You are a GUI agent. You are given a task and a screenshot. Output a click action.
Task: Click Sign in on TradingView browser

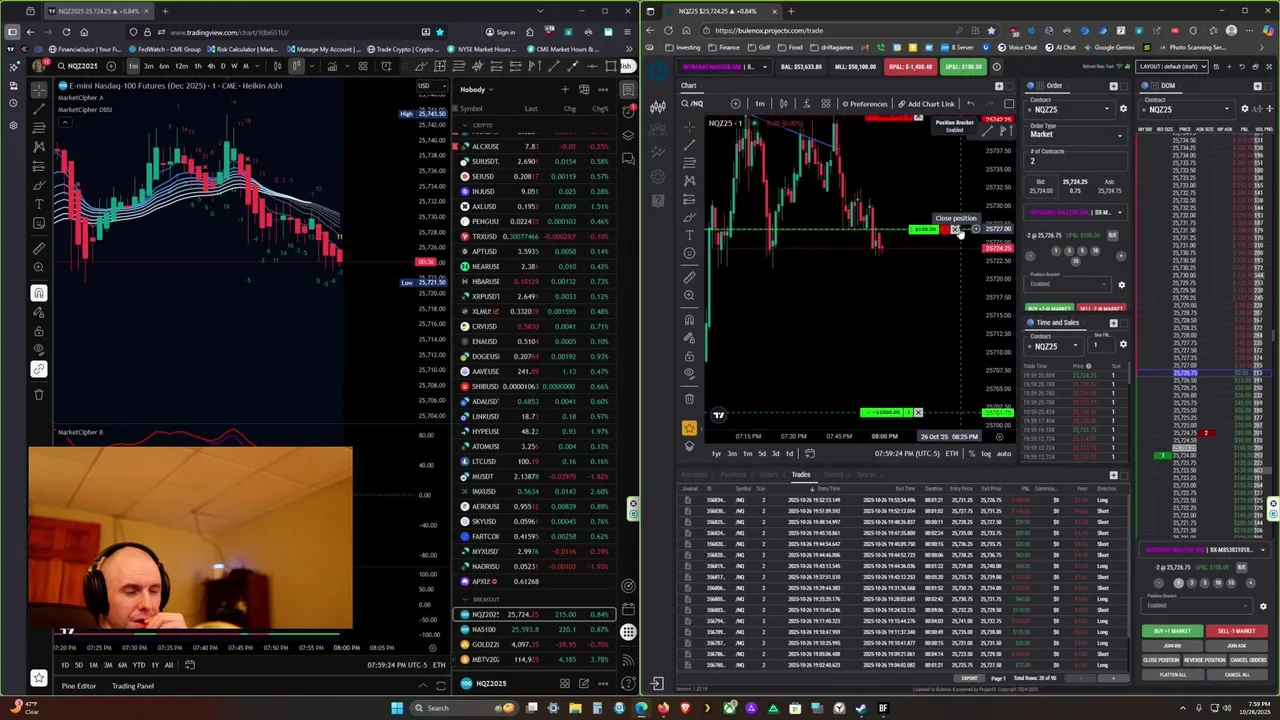(x=501, y=32)
